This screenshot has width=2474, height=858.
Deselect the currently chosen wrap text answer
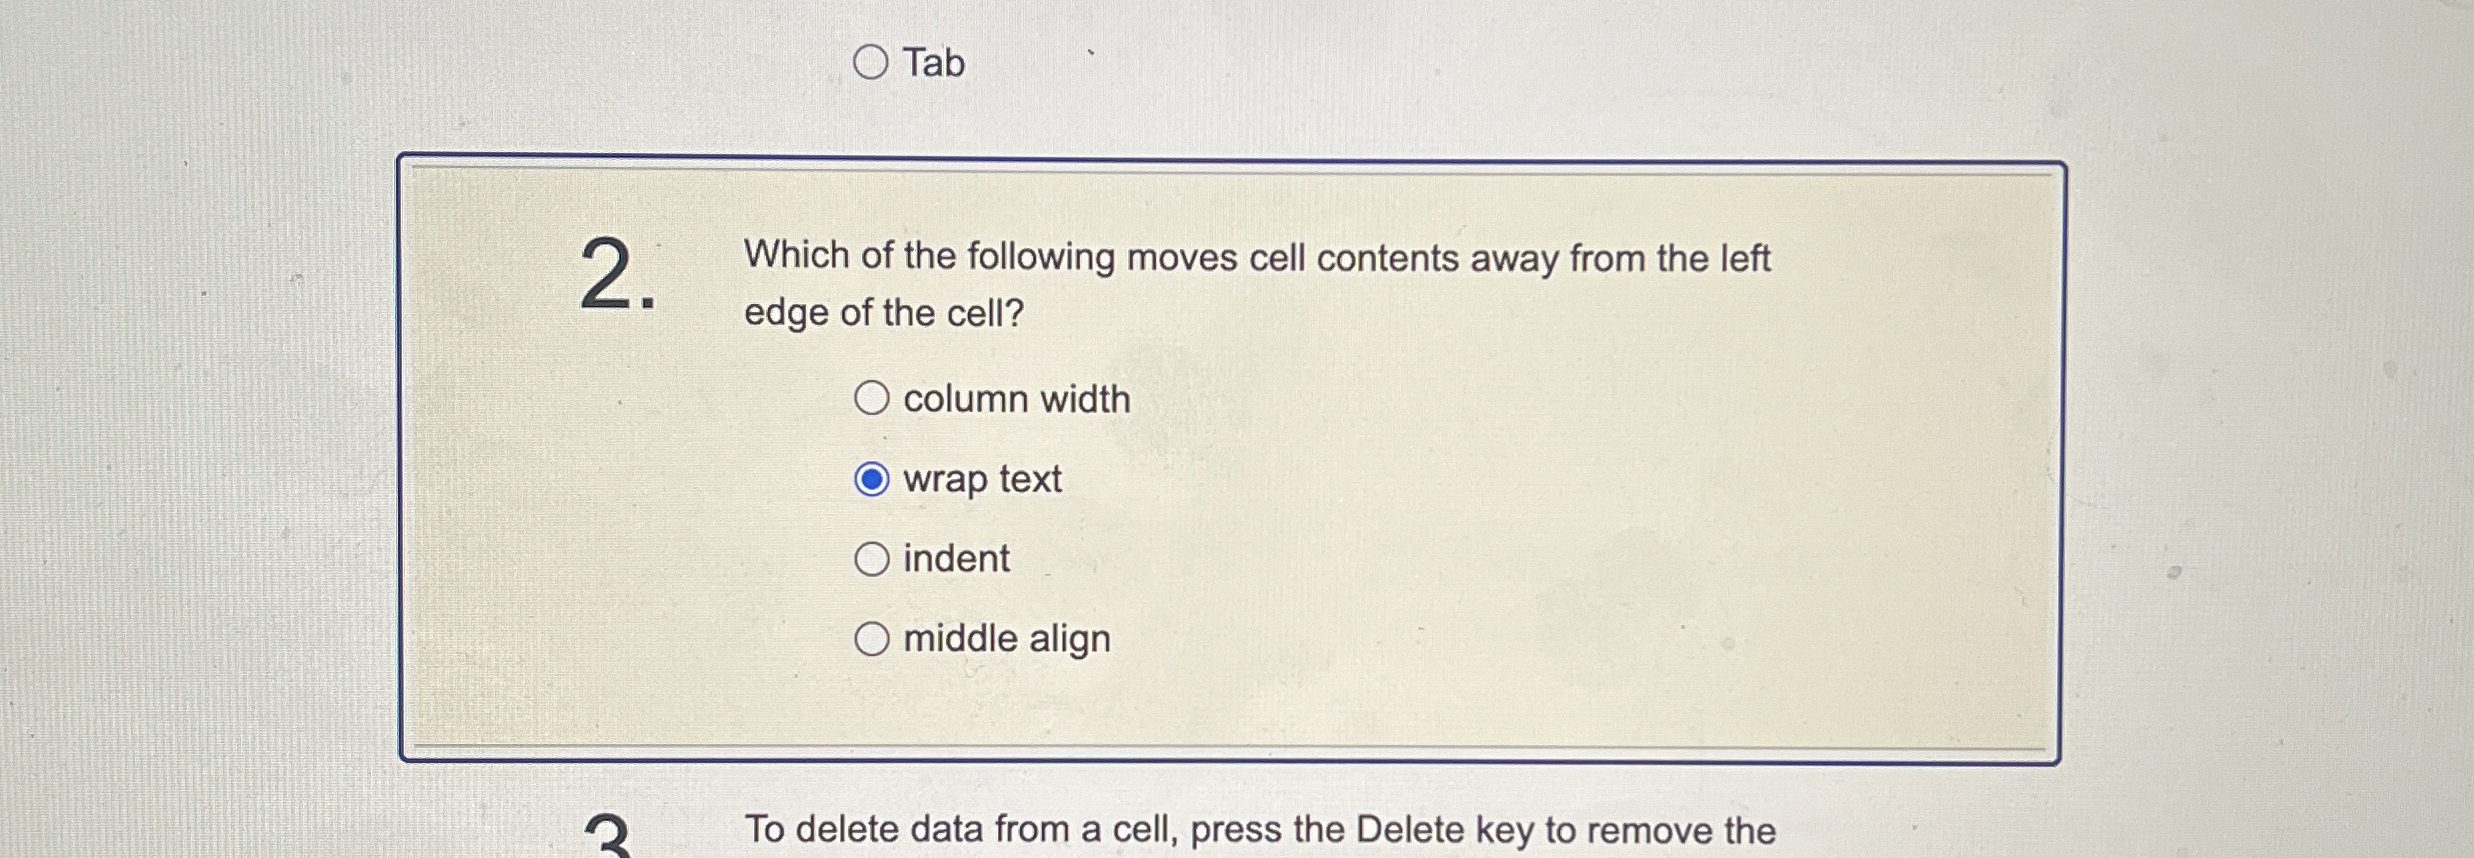[x=872, y=479]
